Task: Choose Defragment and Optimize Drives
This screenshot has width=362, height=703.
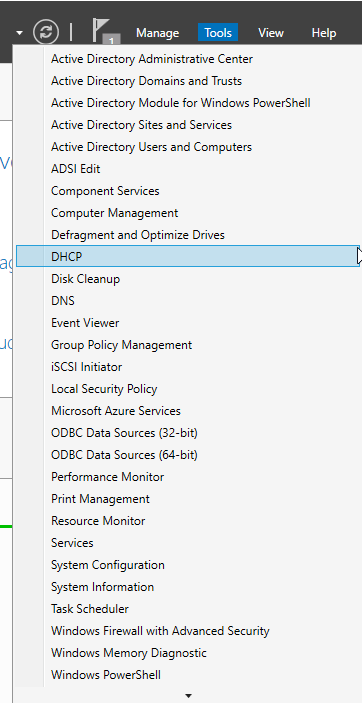Action: pyautogui.click(x=188, y=234)
